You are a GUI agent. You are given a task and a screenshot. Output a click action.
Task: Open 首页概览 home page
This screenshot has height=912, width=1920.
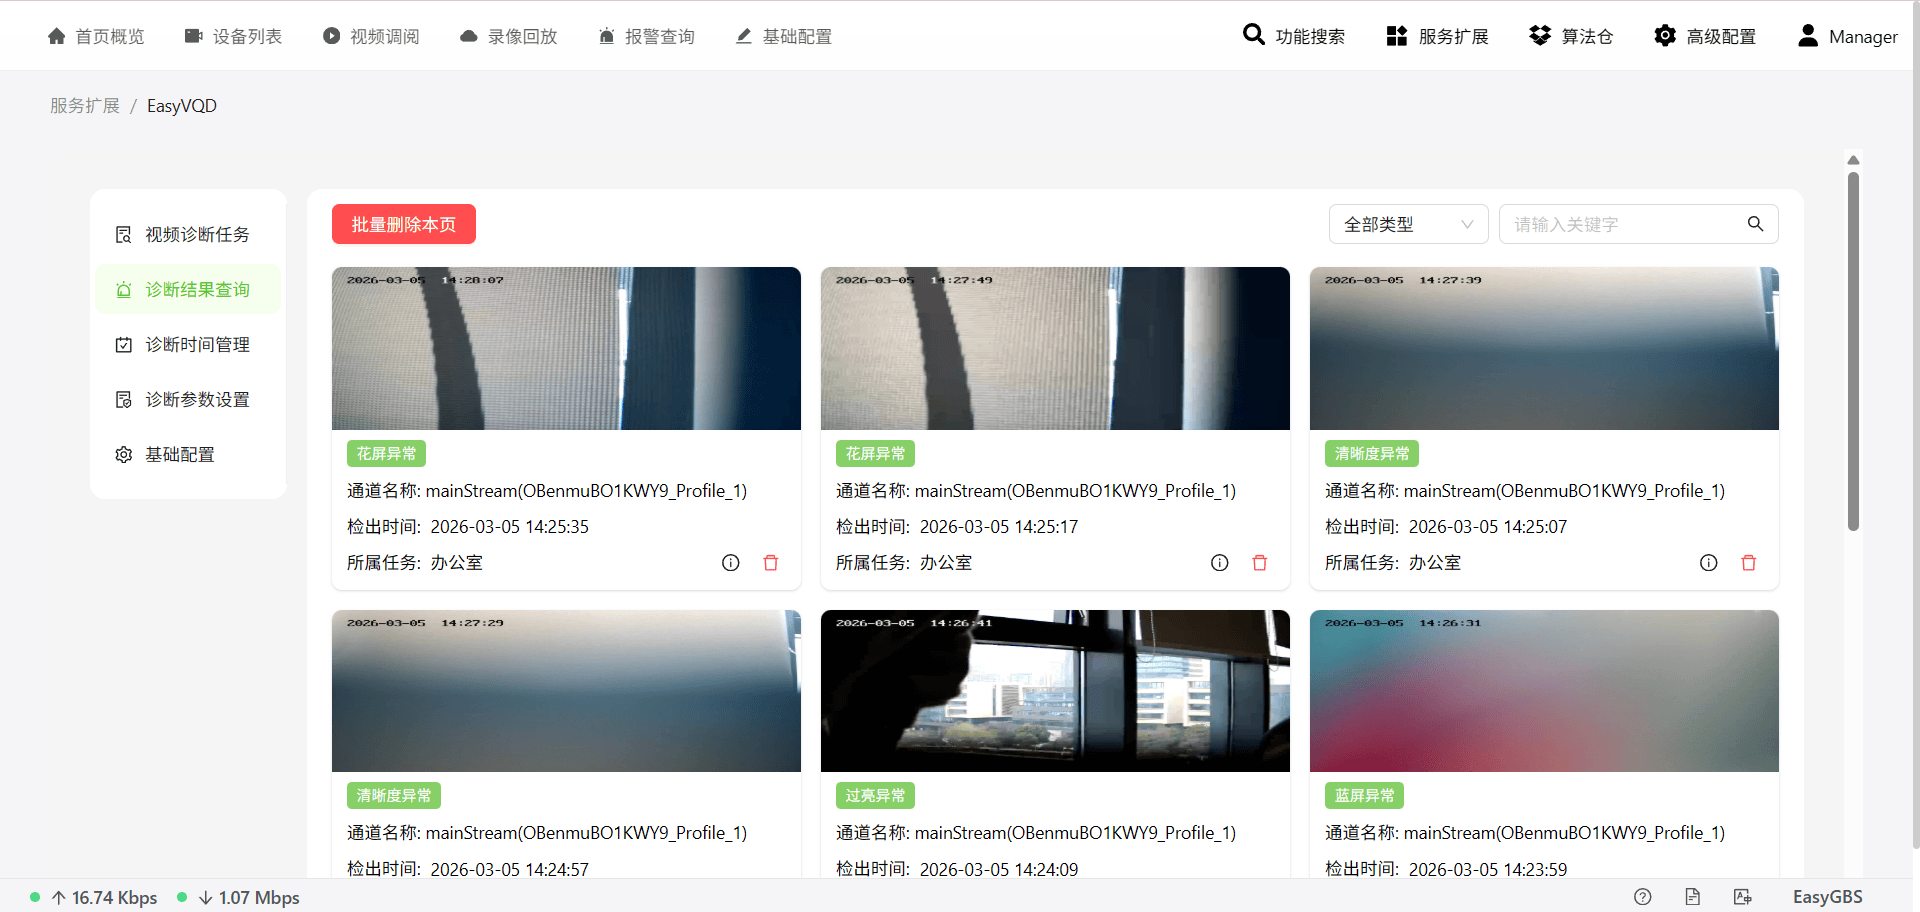coord(96,36)
